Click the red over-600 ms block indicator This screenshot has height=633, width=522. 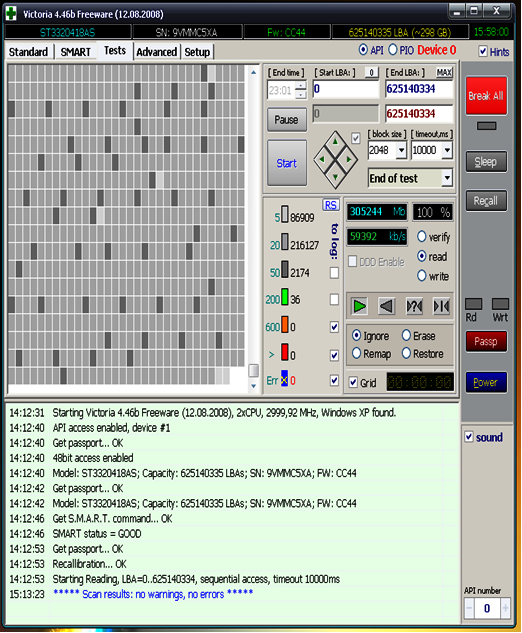(285, 352)
